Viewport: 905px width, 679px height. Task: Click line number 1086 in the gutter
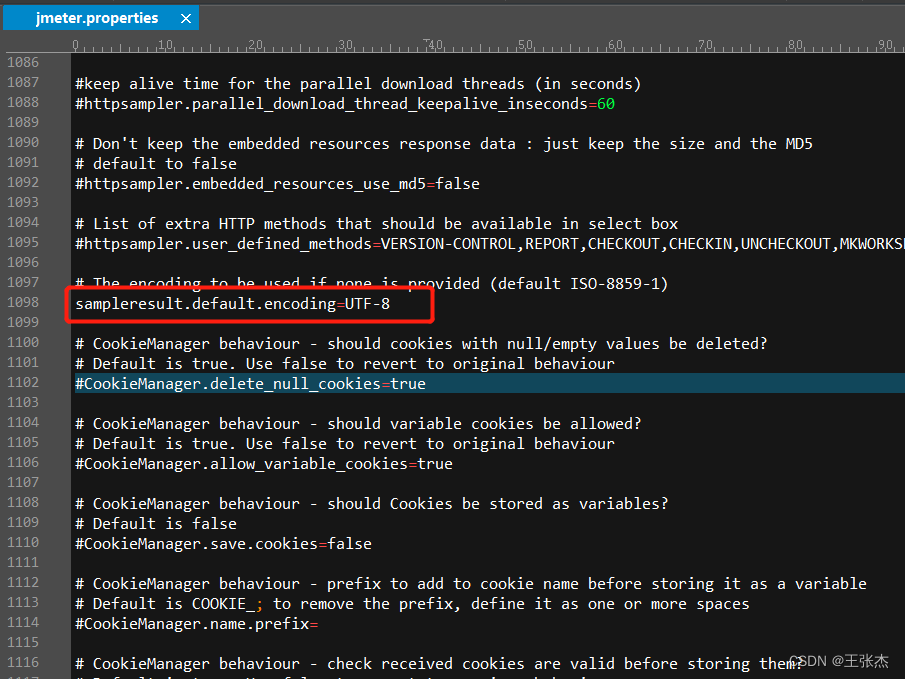[x=23, y=63]
